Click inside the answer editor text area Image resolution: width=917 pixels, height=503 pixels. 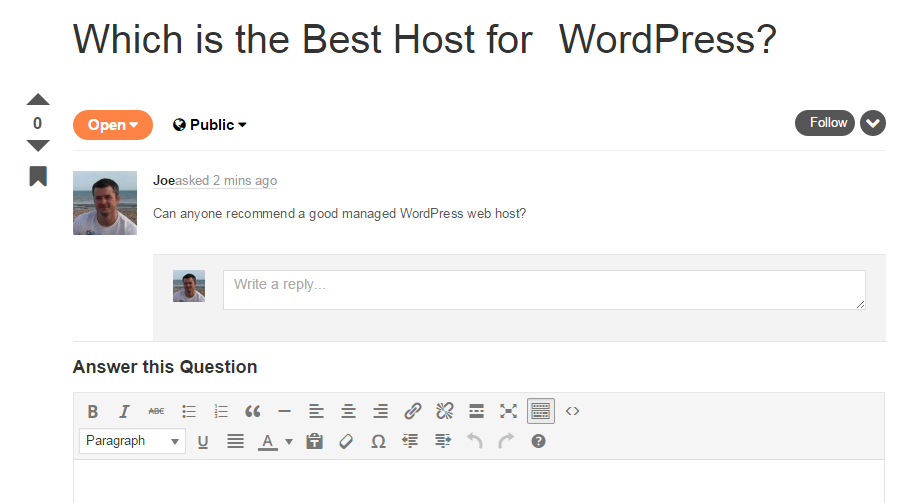tap(479, 481)
